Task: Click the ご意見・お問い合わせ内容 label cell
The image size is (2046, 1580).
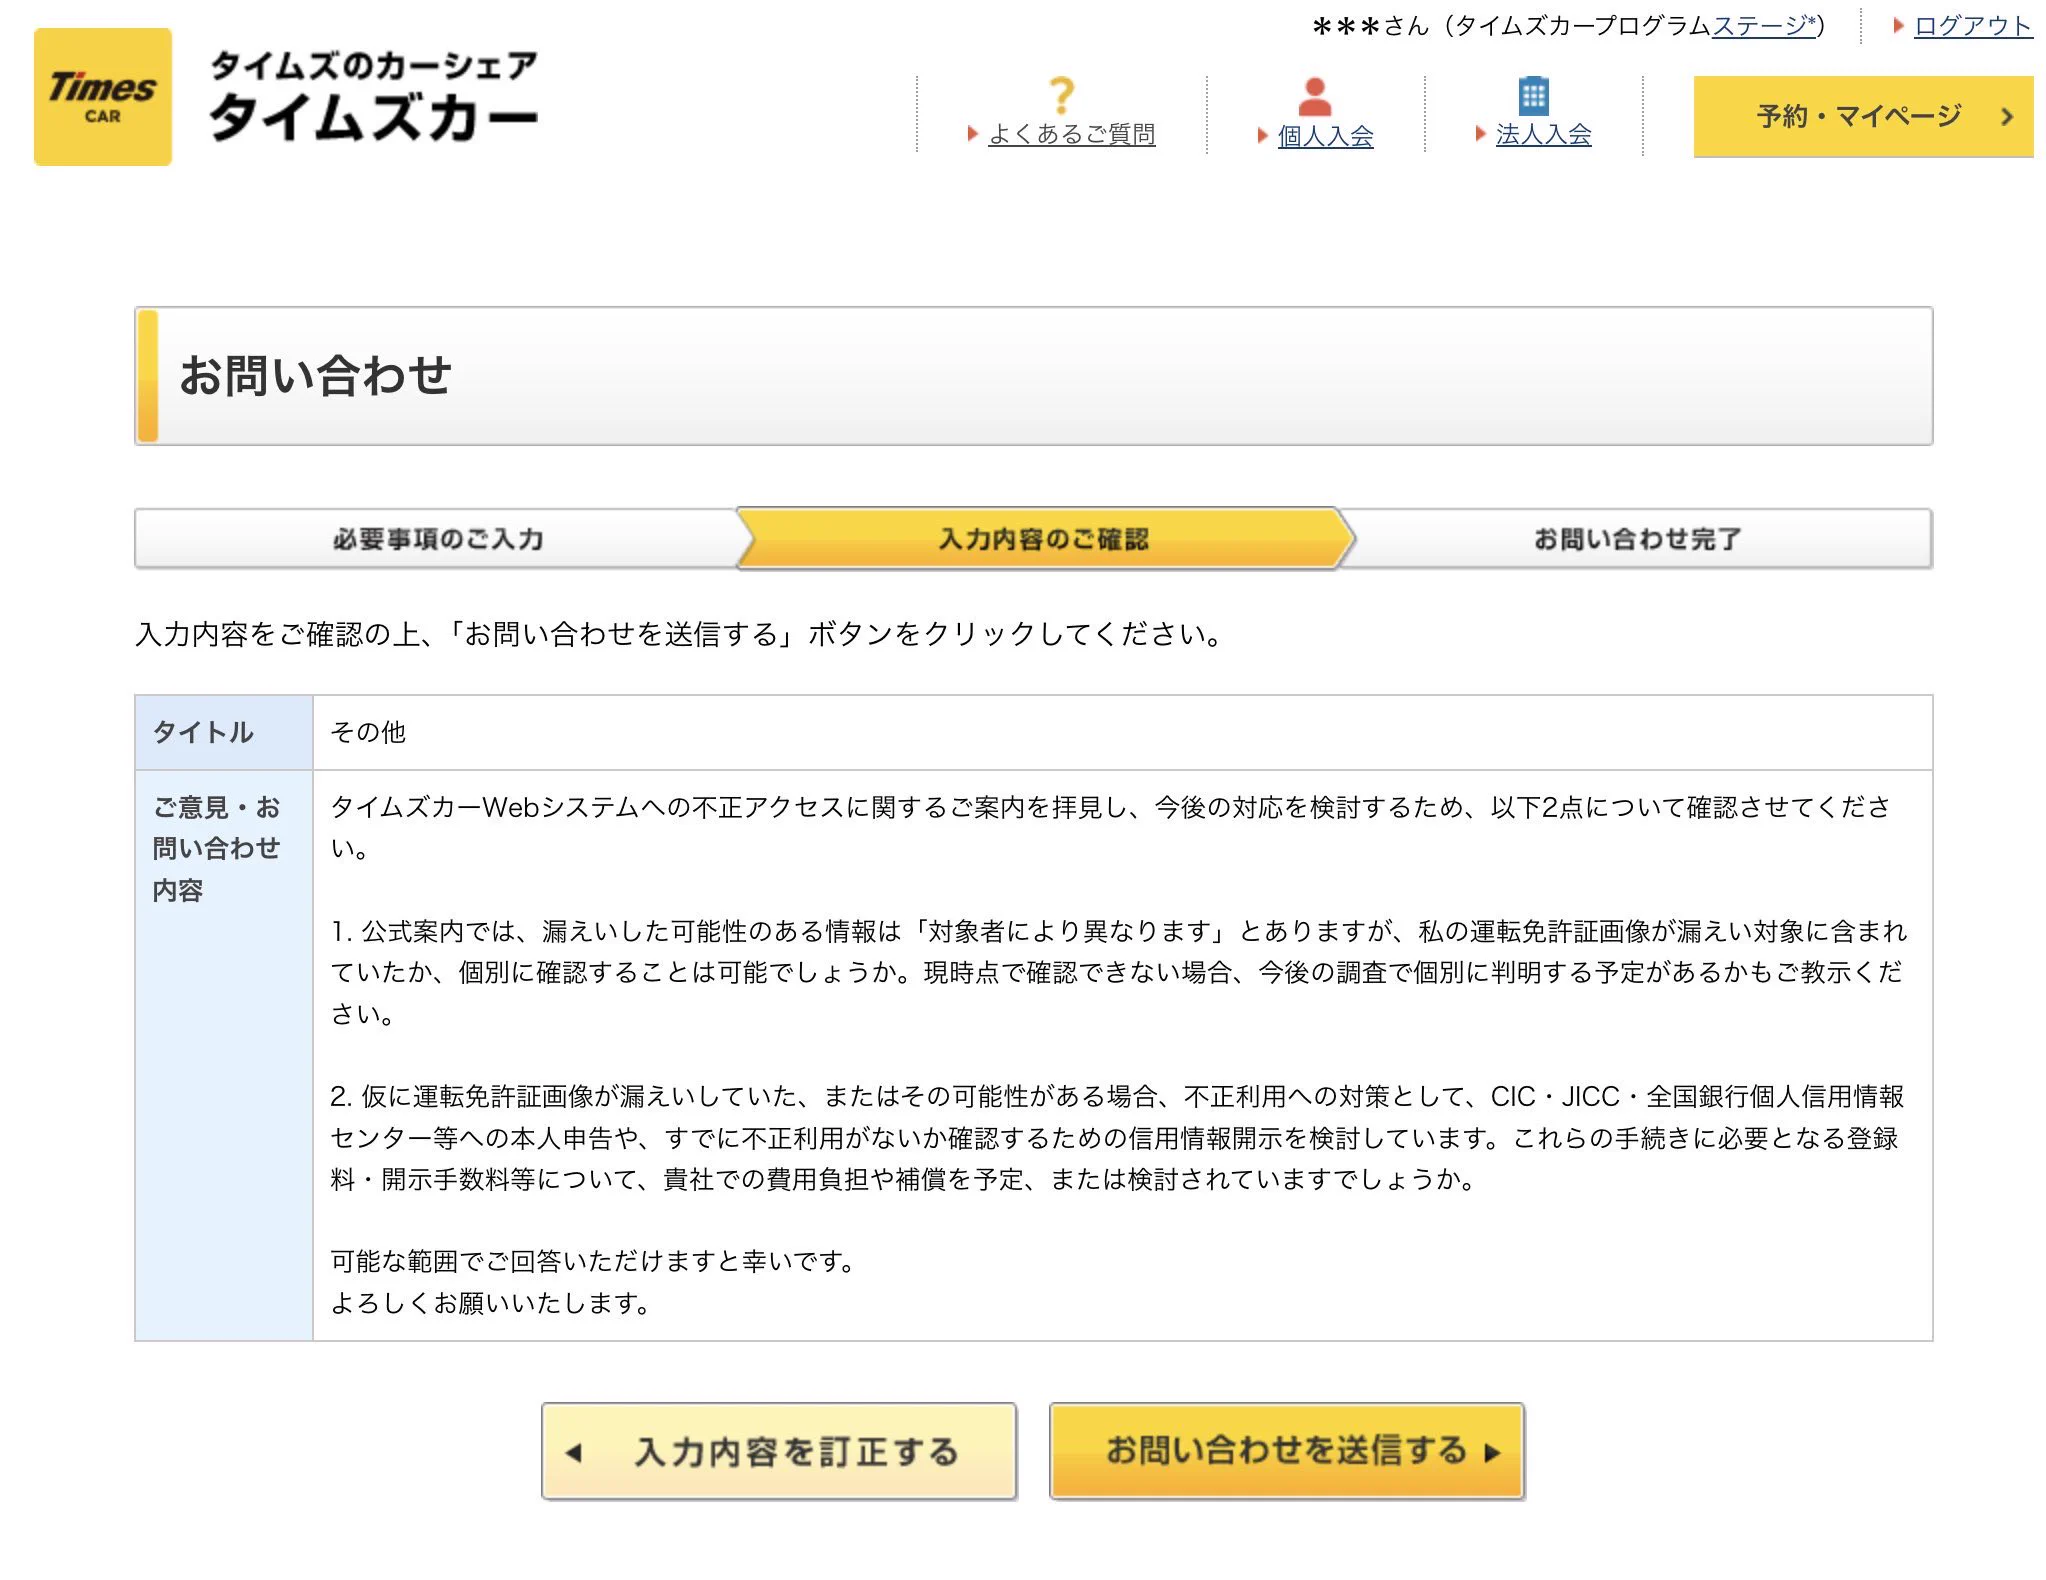Action: pos(224,1055)
